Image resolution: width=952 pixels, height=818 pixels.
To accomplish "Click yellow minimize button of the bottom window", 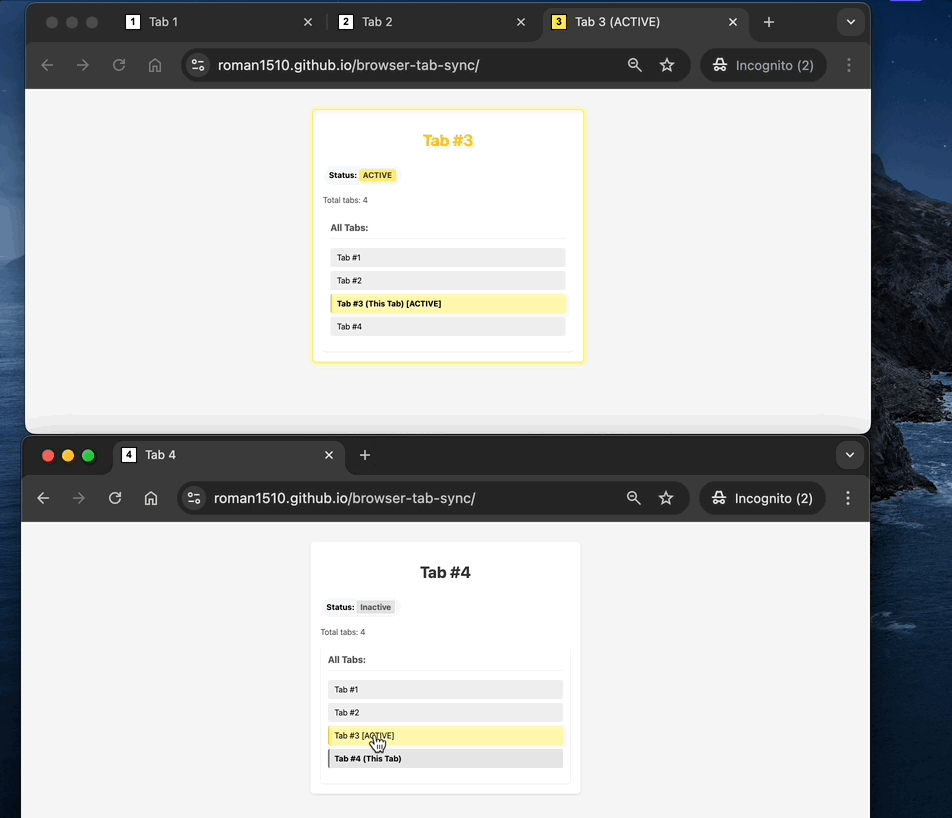I will 68,455.
